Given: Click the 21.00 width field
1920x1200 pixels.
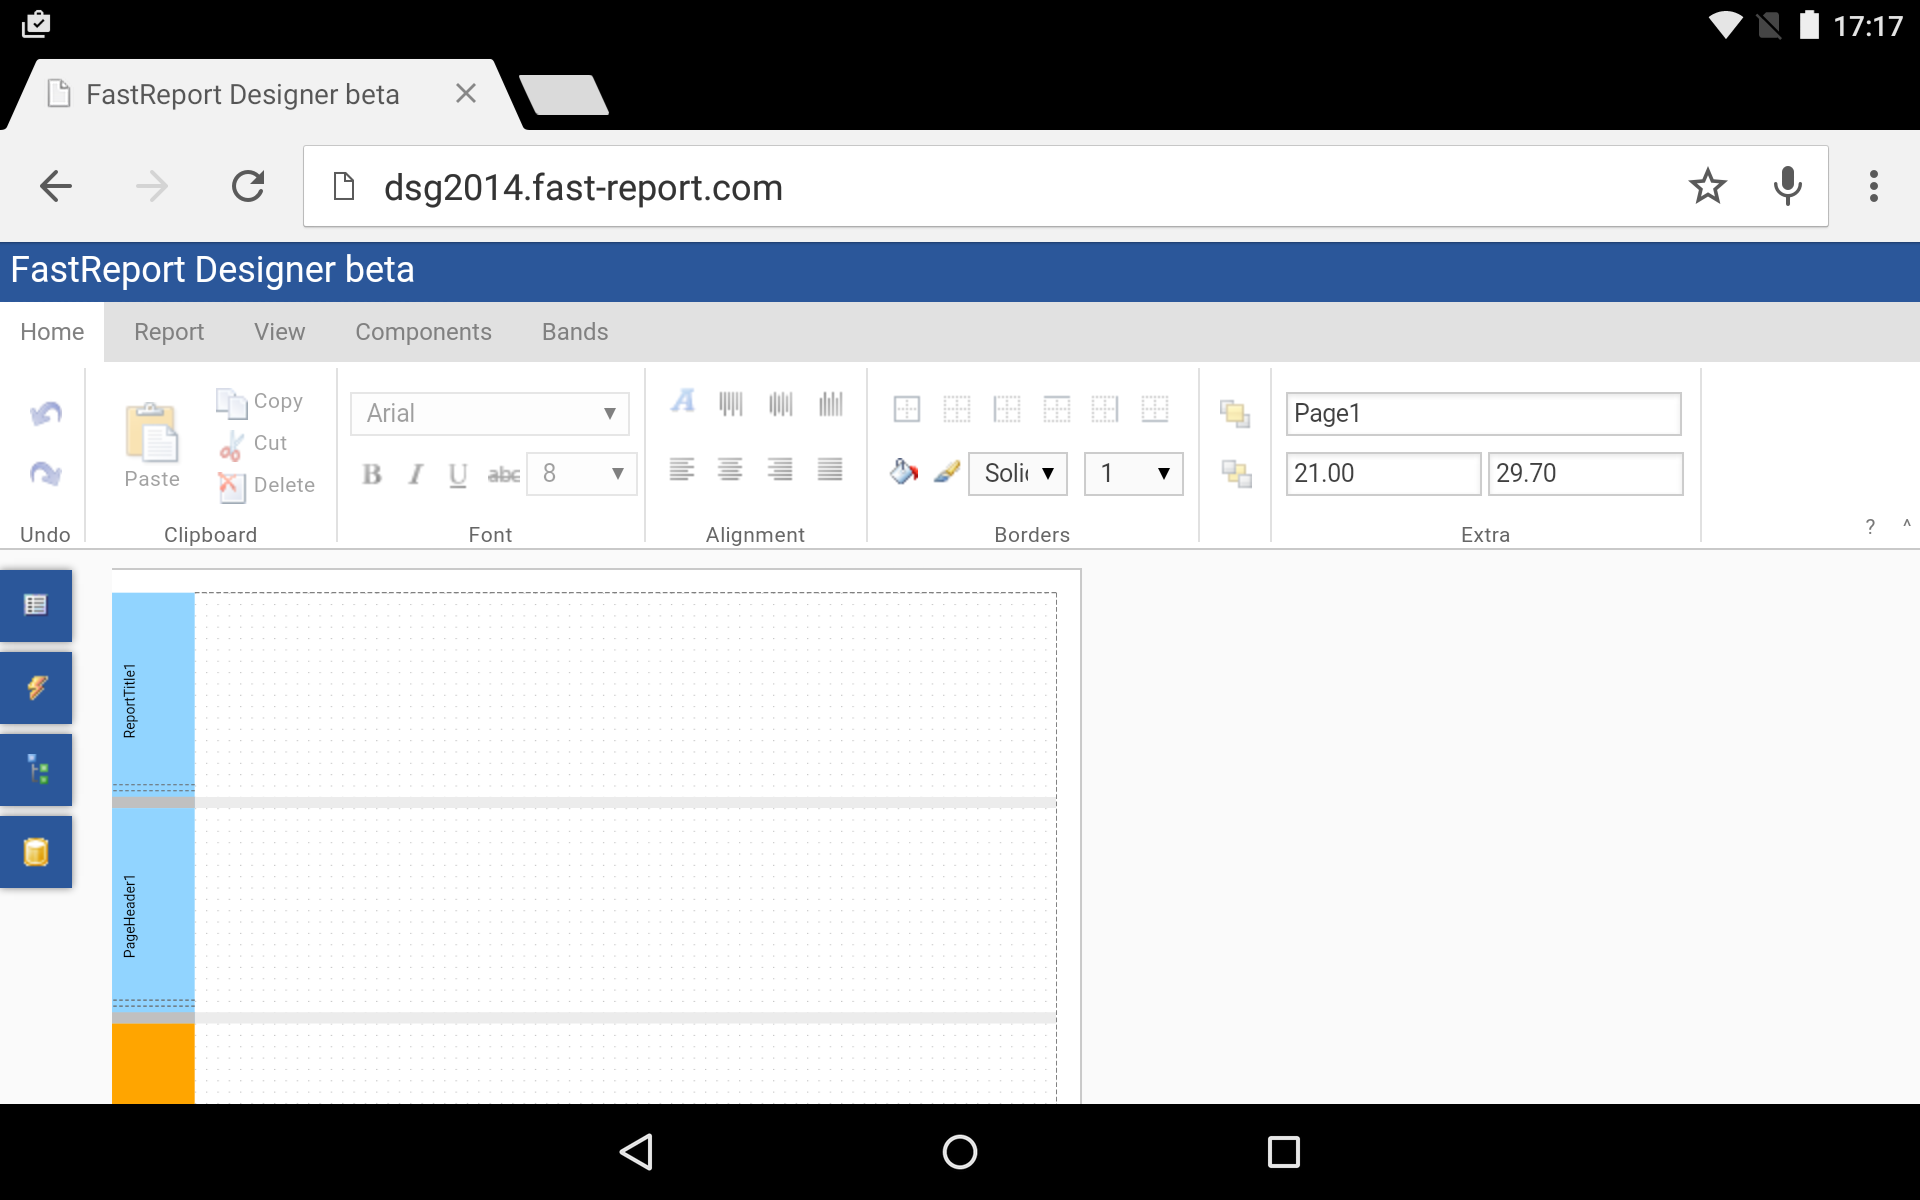Looking at the screenshot, I should [x=1383, y=474].
